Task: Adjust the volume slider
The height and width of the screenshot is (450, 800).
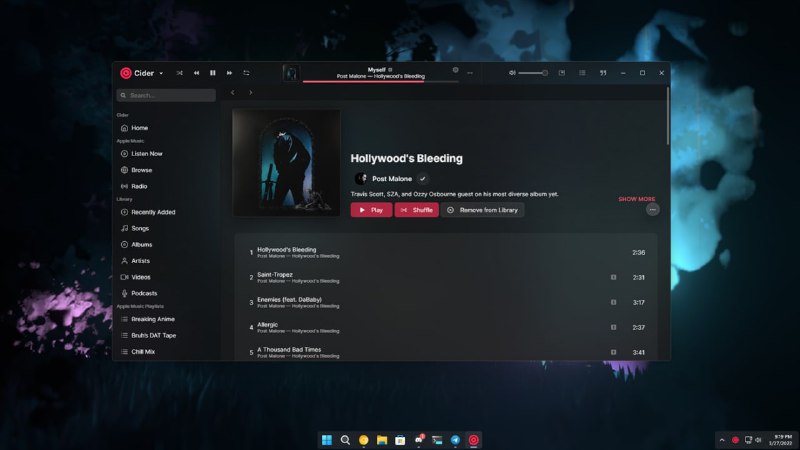Action: click(x=533, y=73)
